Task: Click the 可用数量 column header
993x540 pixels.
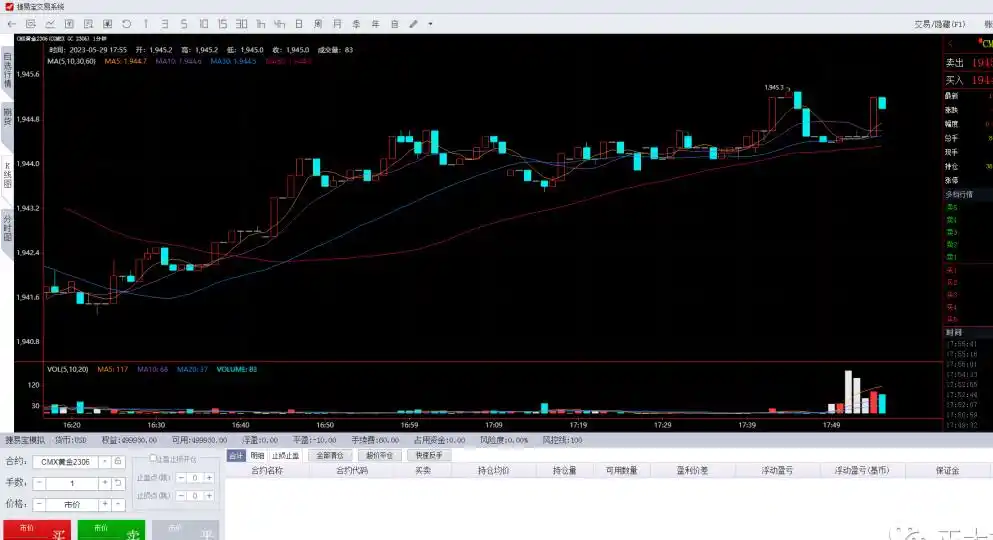Action: pos(621,470)
